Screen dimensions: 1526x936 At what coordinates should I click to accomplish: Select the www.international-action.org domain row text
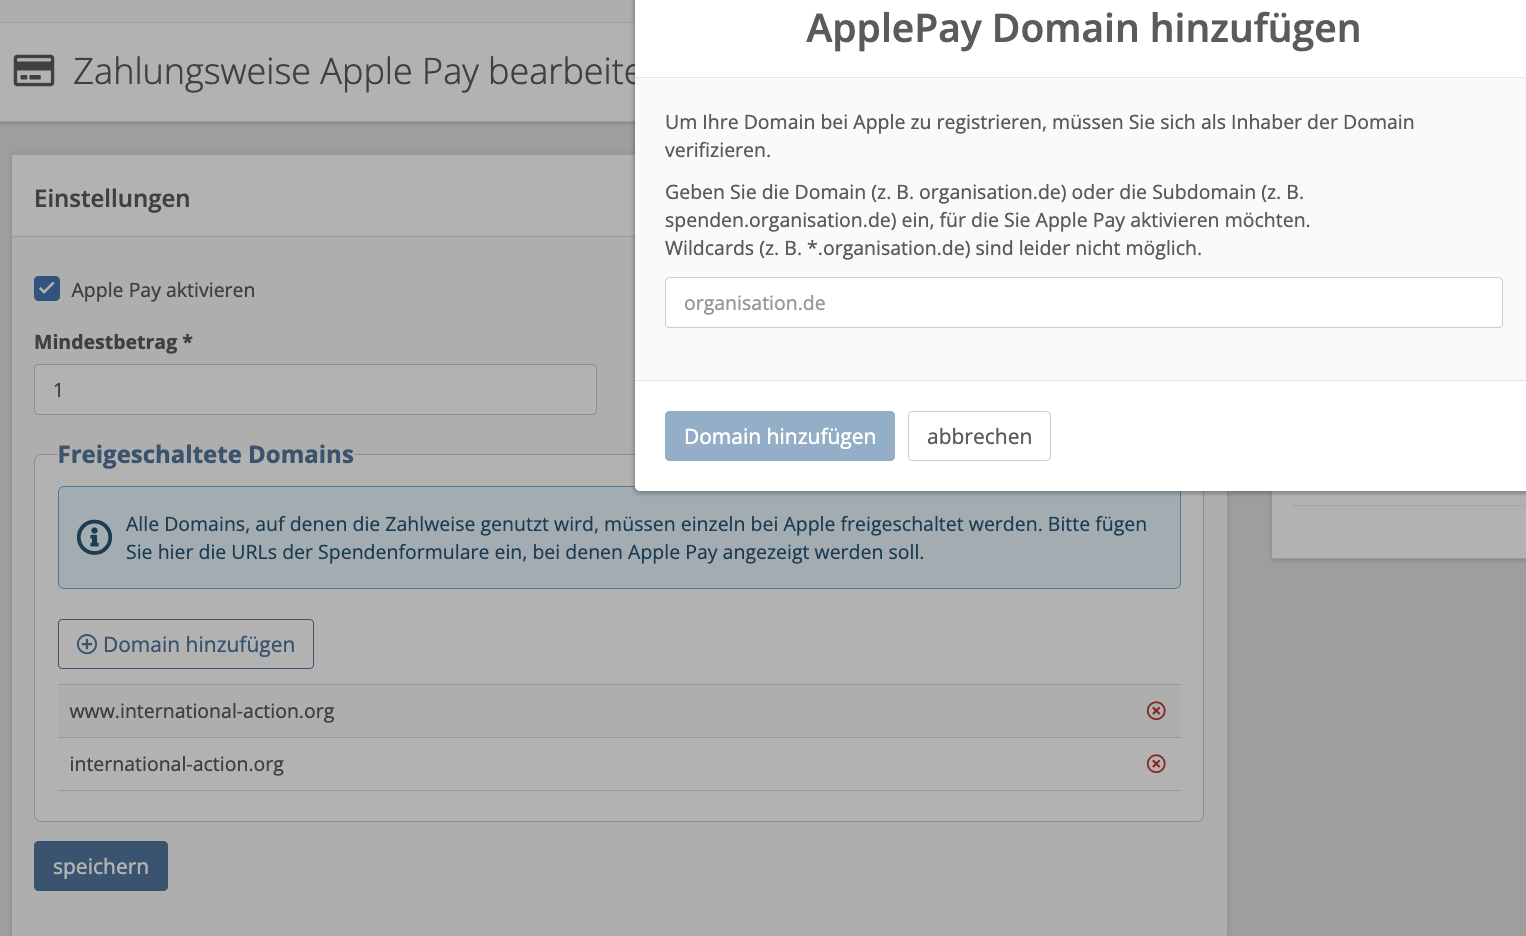(x=202, y=711)
